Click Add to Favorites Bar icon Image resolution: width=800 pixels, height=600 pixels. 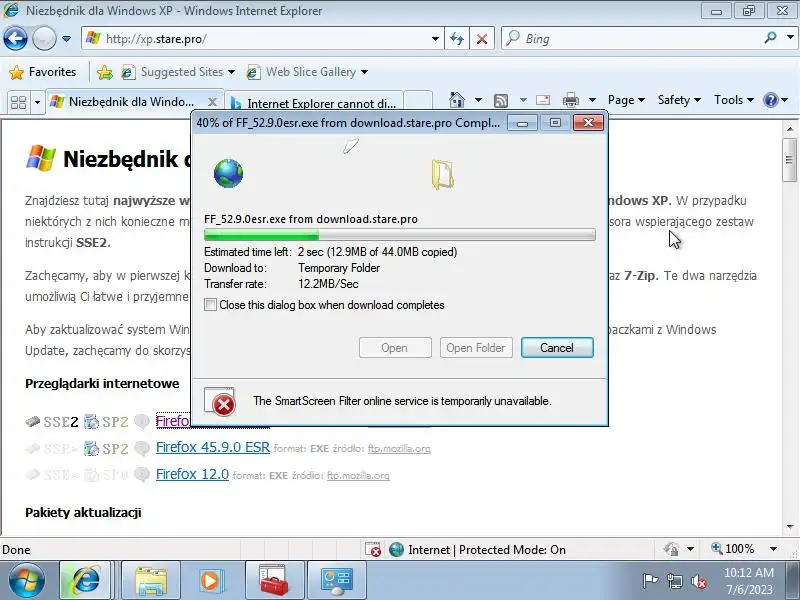click(105, 72)
